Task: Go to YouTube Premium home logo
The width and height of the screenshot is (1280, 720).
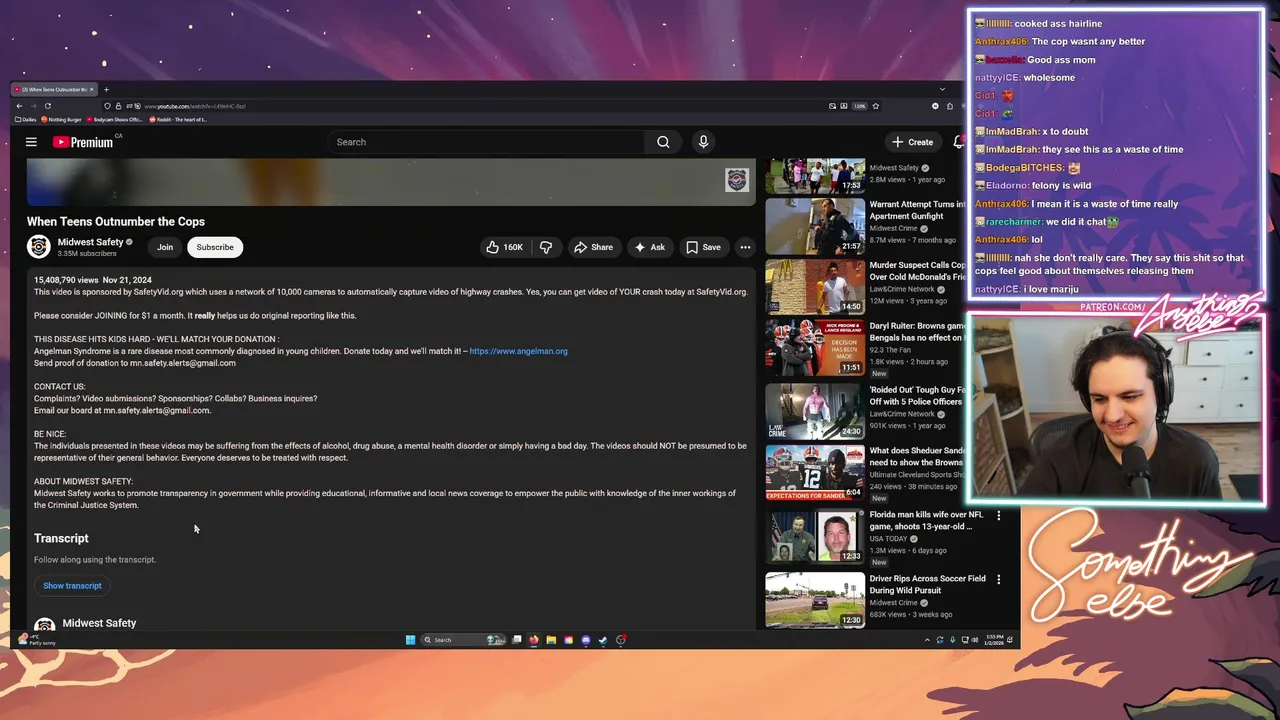Action: pos(84,142)
